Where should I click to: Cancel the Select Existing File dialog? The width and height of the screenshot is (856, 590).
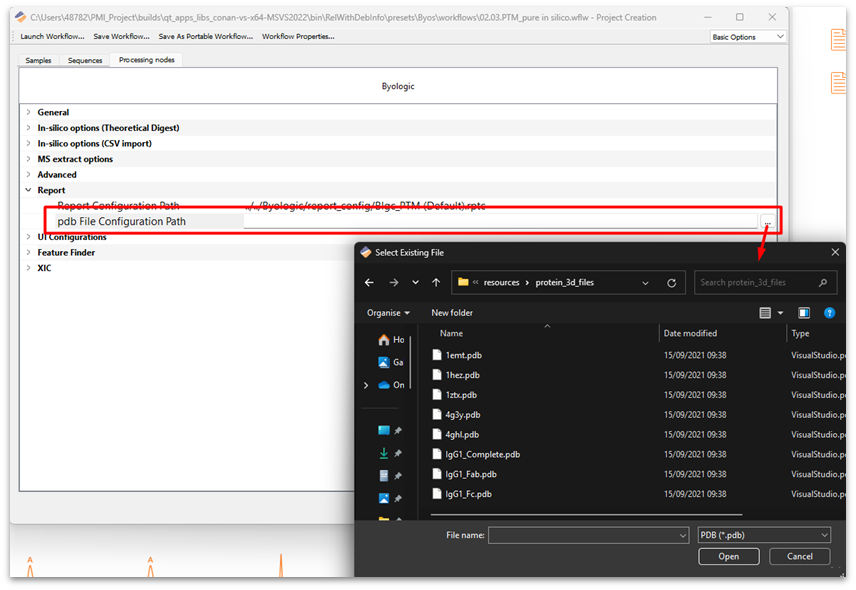pyautogui.click(x=799, y=556)
